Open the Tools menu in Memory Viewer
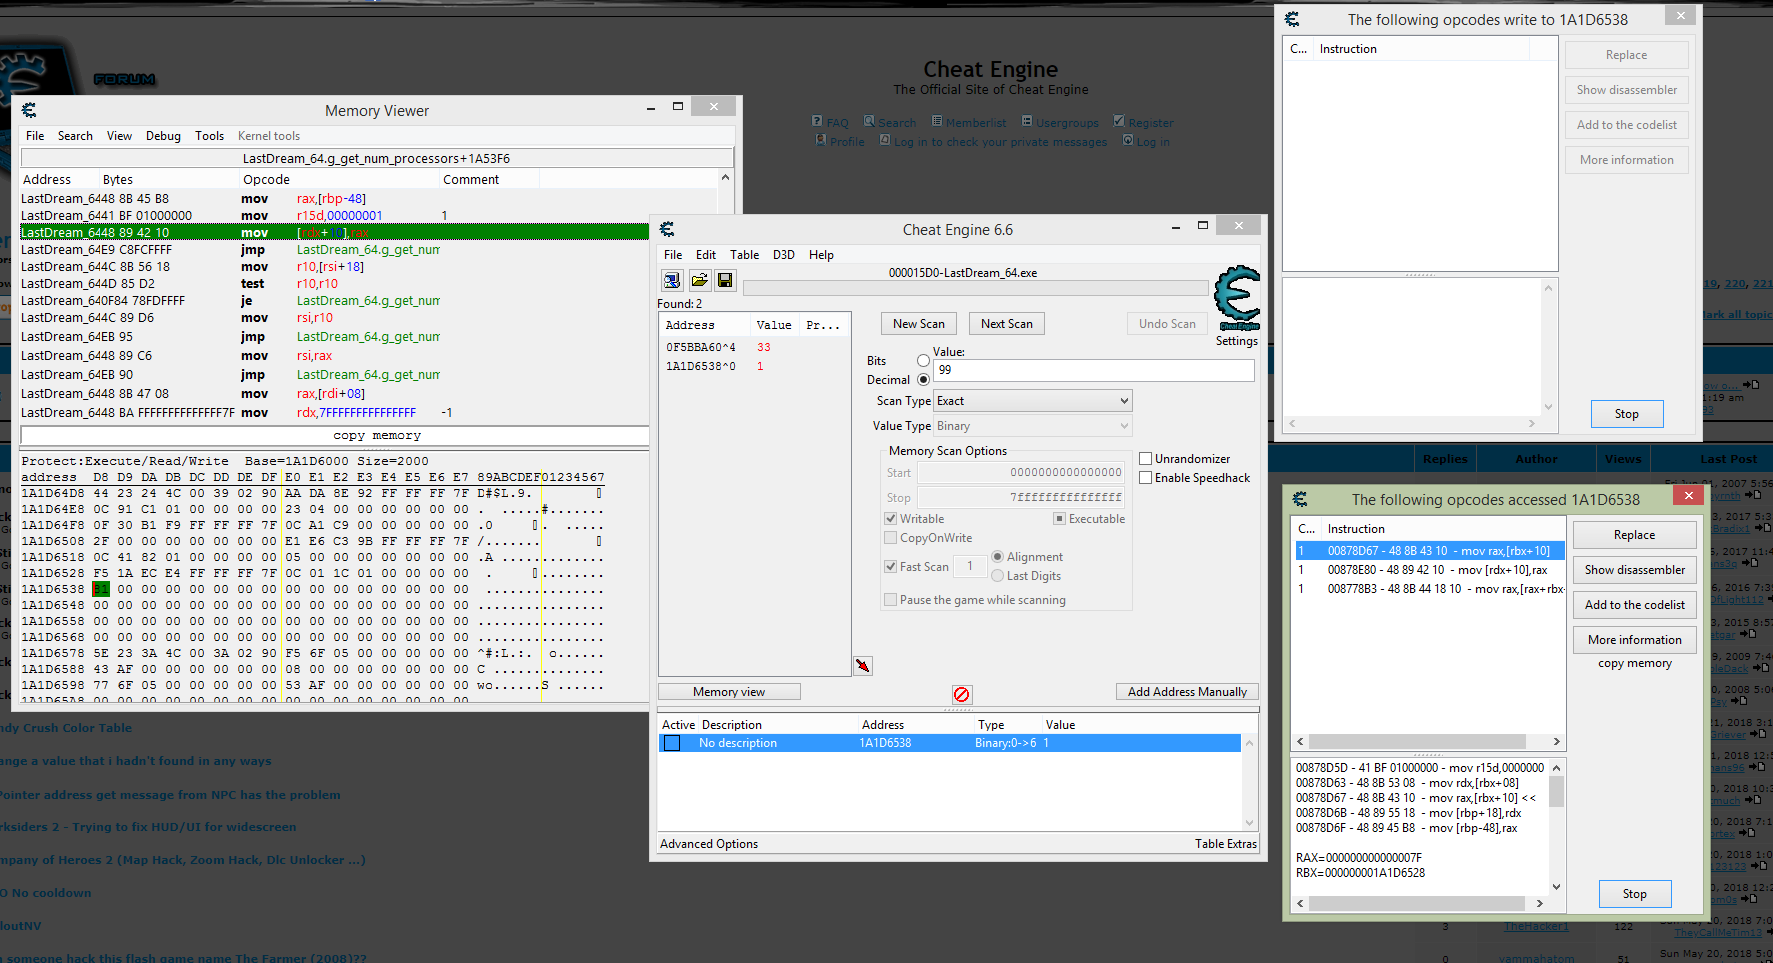 [x=209, y=136]
